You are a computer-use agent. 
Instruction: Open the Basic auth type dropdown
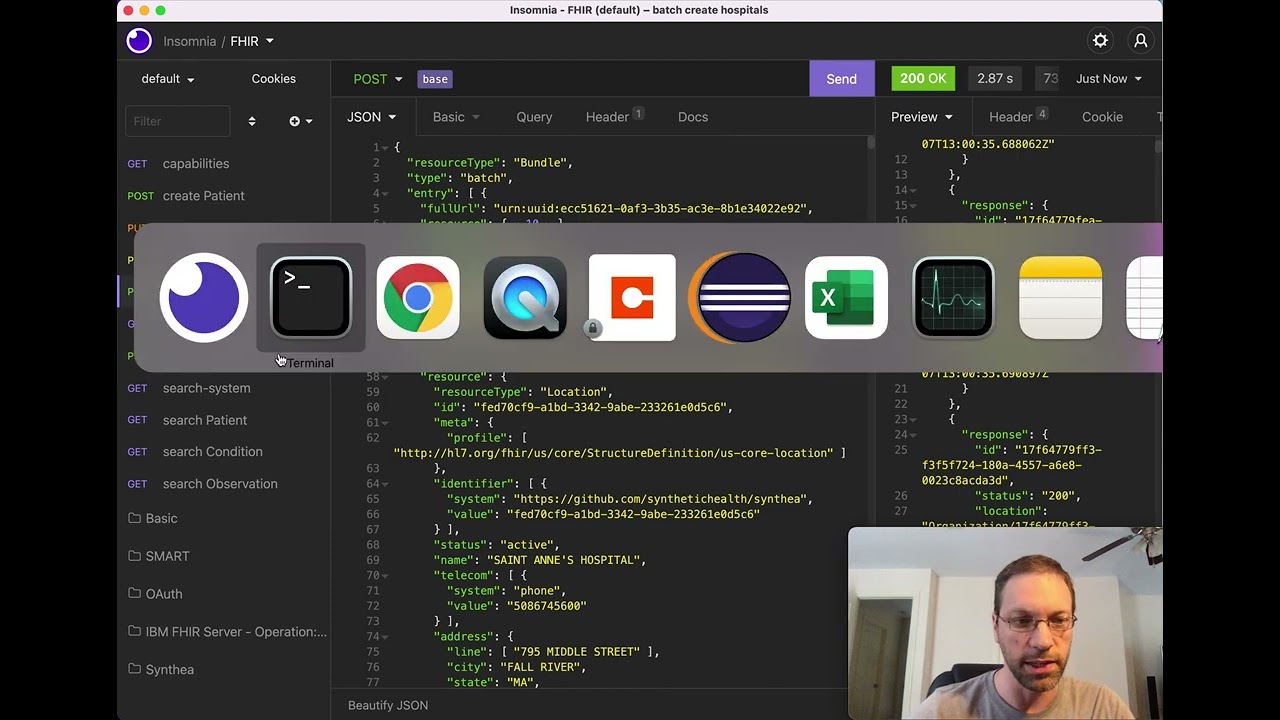click(456, 117)
